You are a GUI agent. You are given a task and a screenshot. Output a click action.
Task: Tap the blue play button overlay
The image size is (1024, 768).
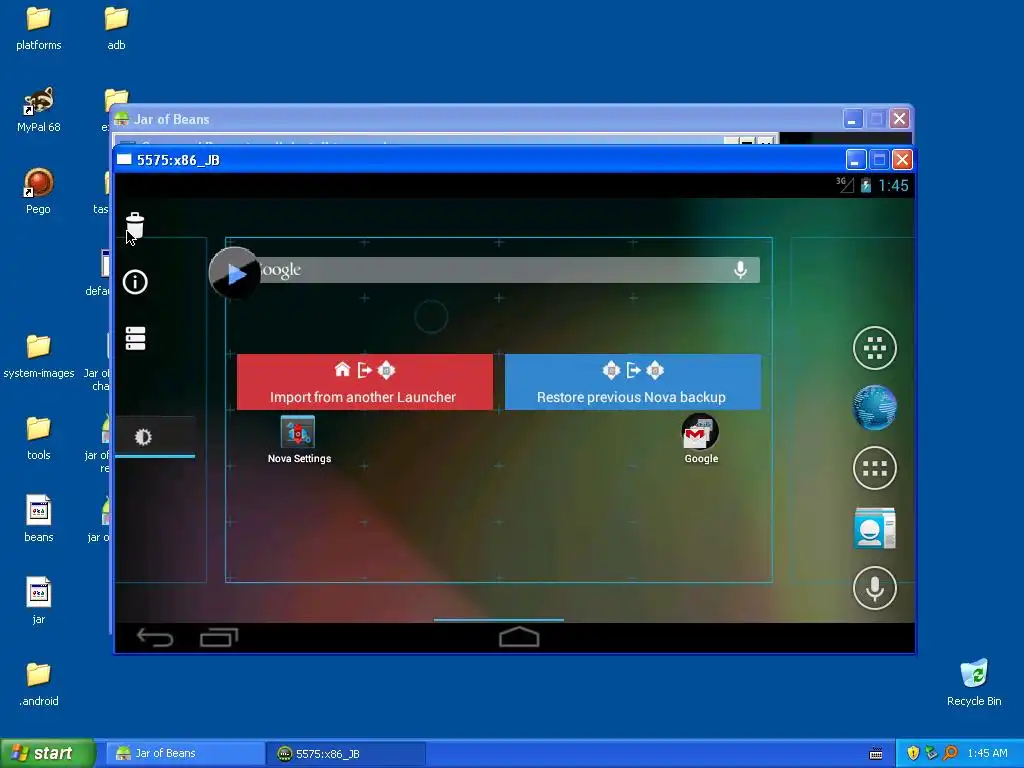tap(235, 273)
